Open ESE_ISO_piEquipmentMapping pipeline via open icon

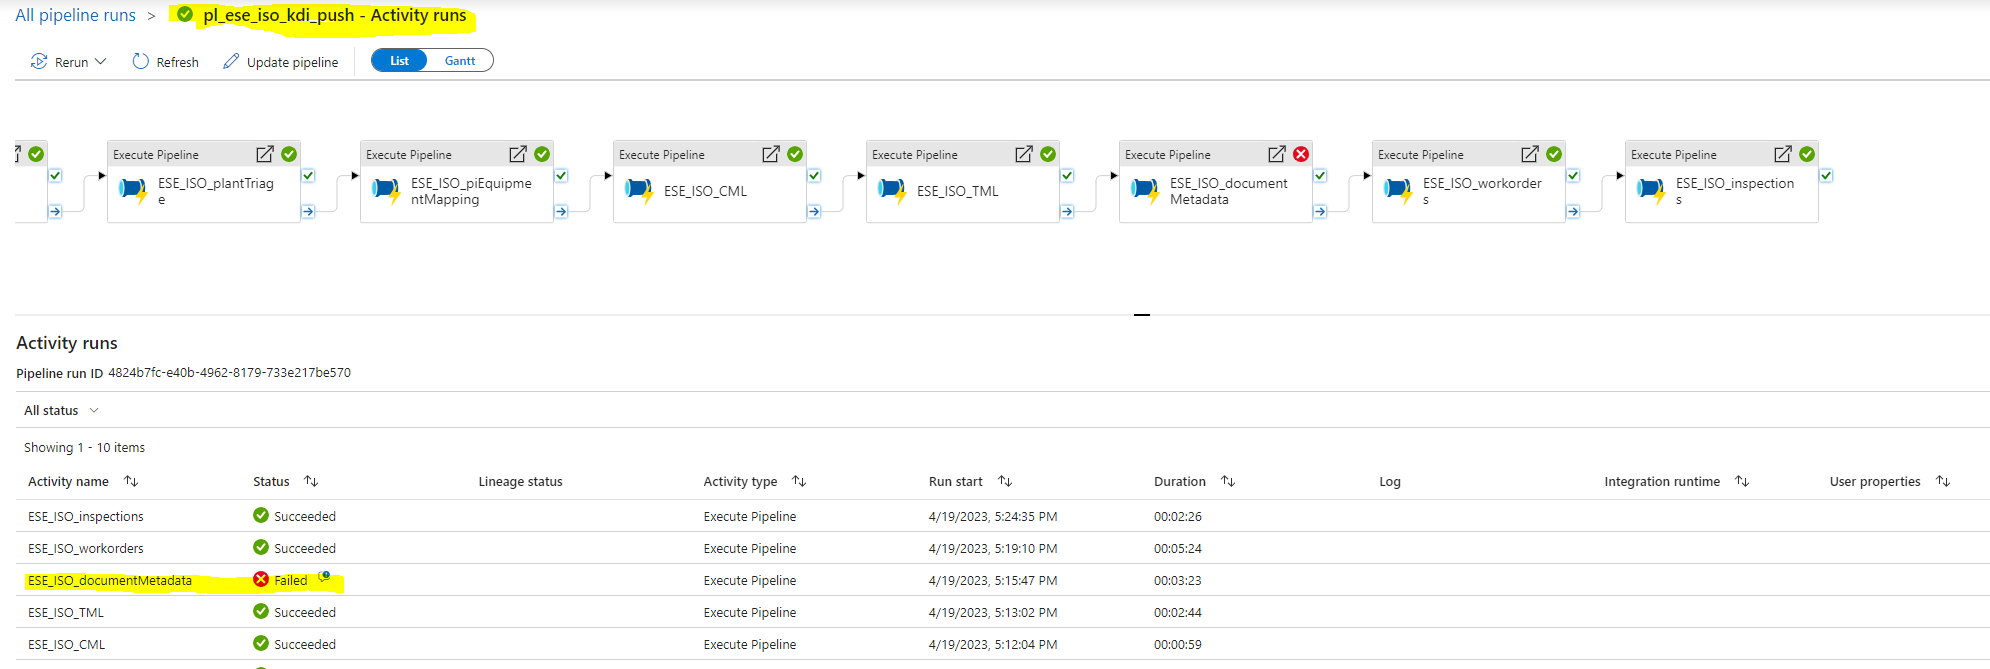pyautogui.click(x=518, y=154)
